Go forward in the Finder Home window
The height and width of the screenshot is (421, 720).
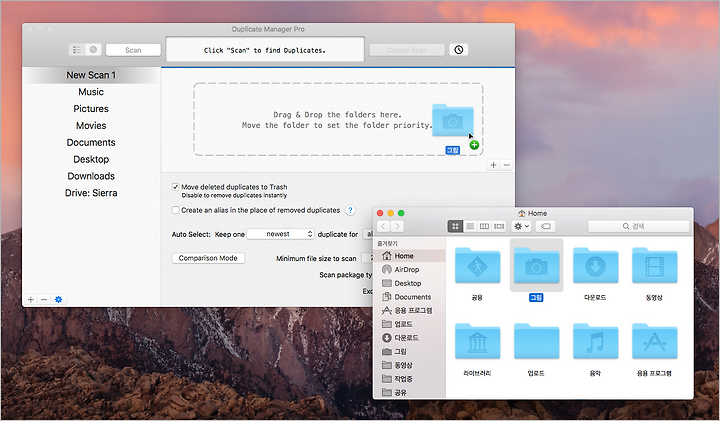tap(398, 226)
